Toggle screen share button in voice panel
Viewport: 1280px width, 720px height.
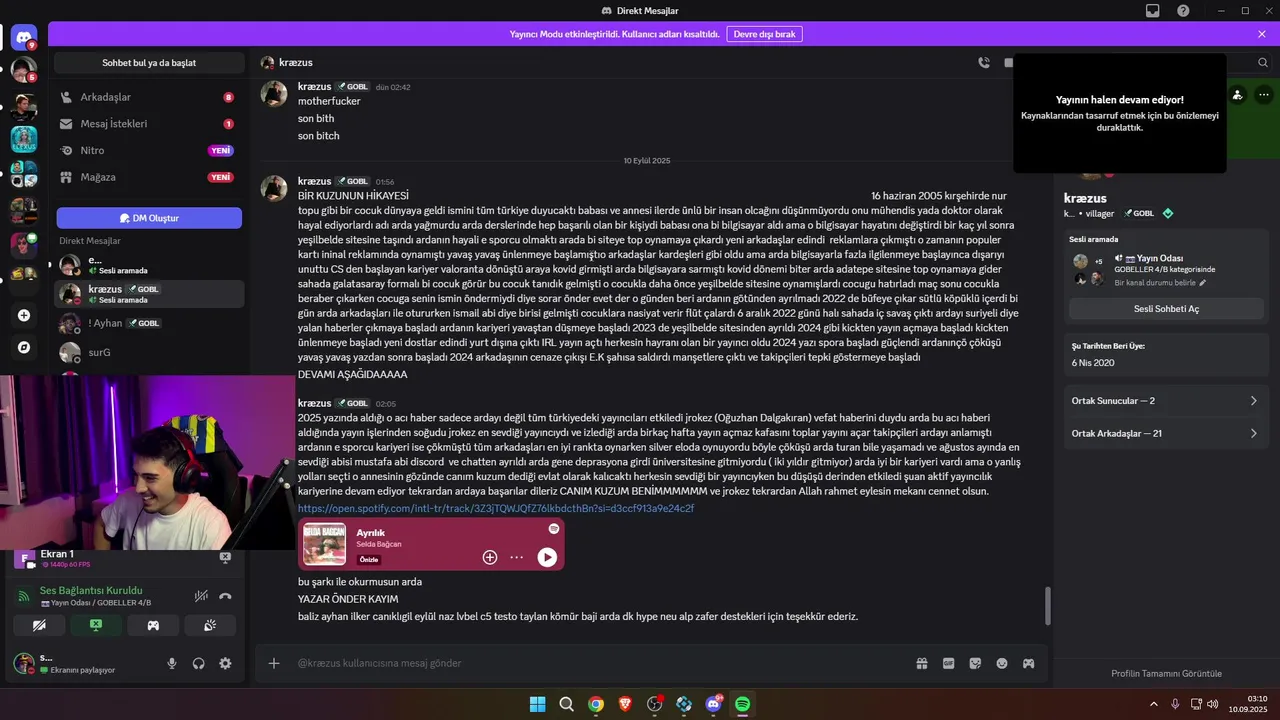(x=96, y=625)
